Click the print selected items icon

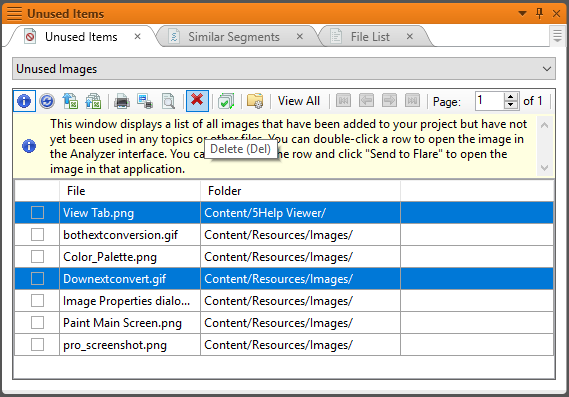tap(145, 101)
